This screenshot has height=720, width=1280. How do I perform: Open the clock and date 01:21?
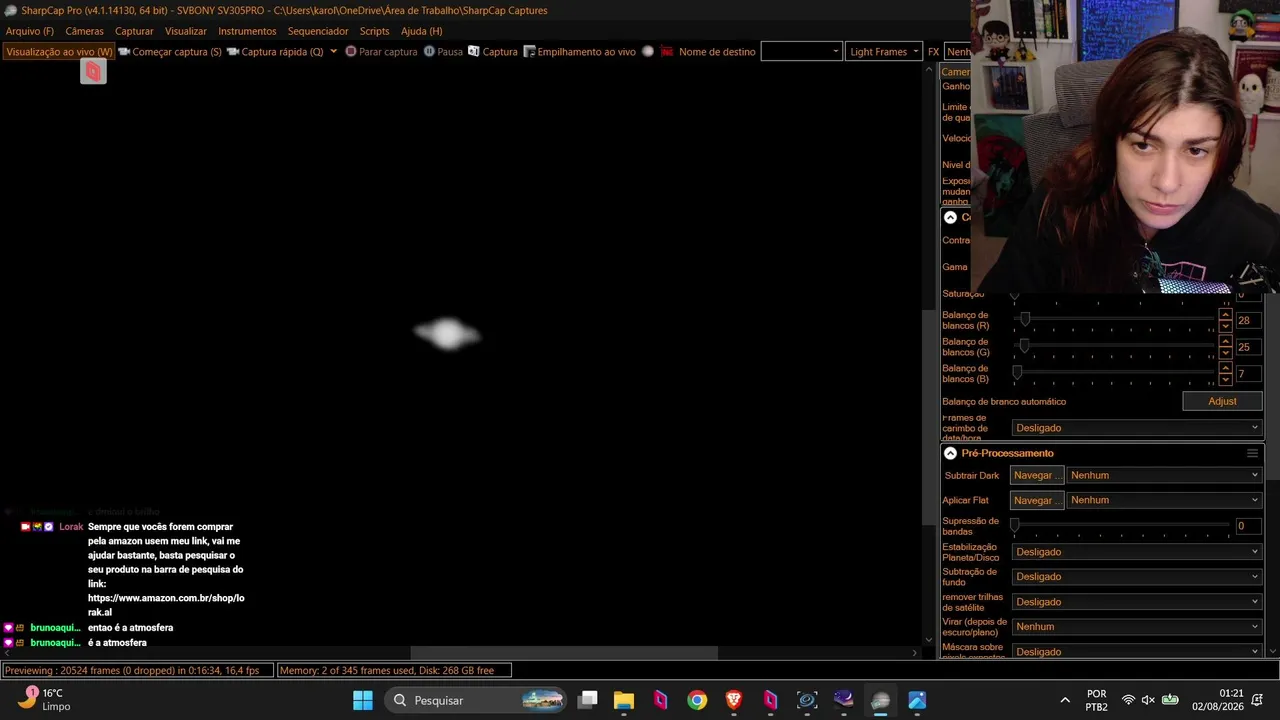pyautogui.click(x=1217, y=700)
